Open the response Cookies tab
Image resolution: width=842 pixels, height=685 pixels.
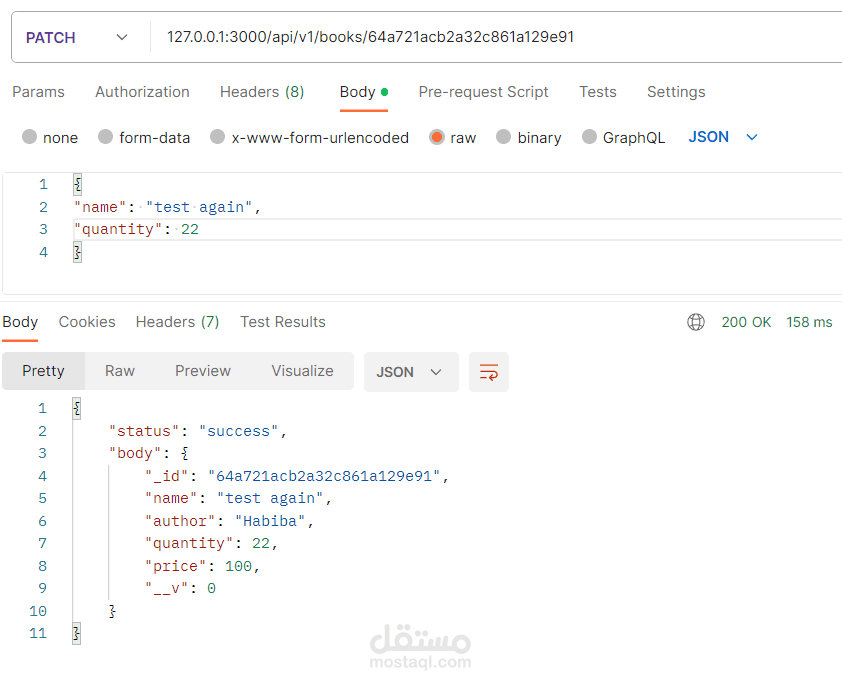click(87, 322)
